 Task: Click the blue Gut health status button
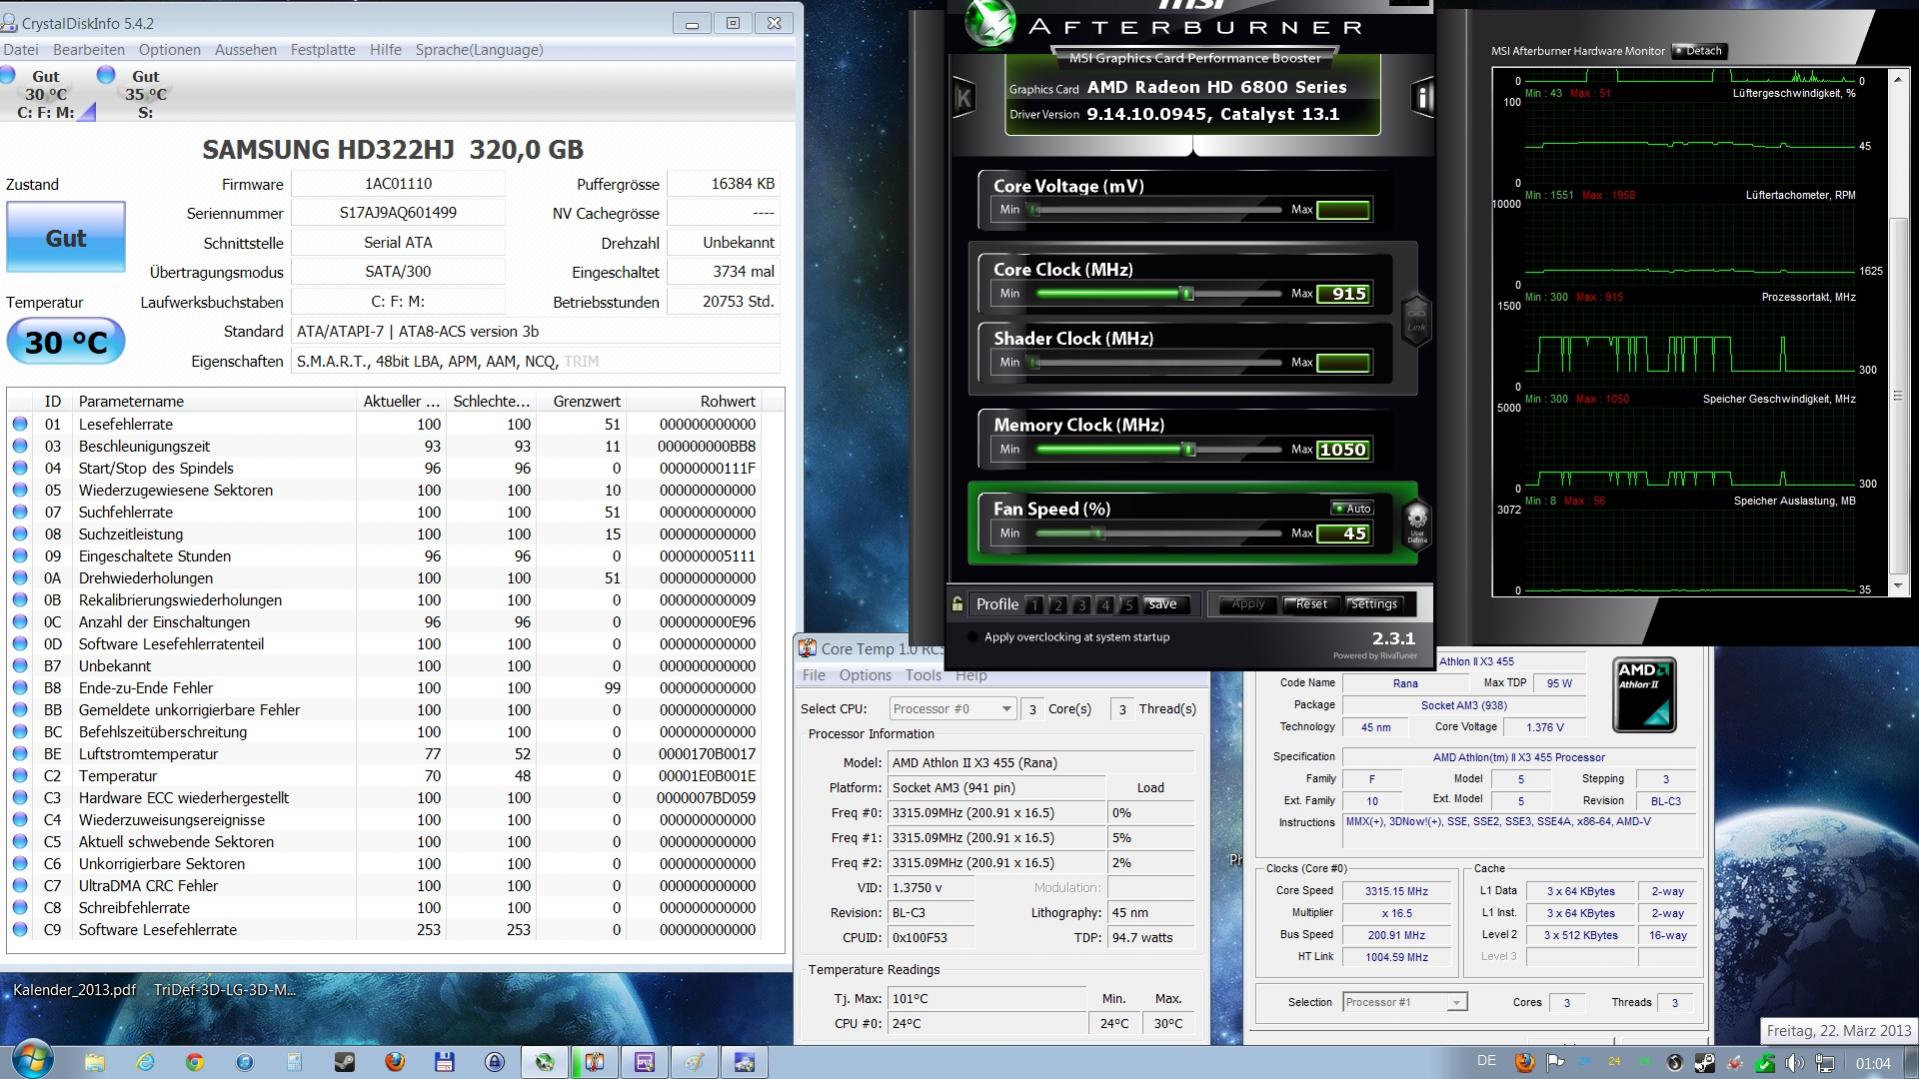point(66,238)
